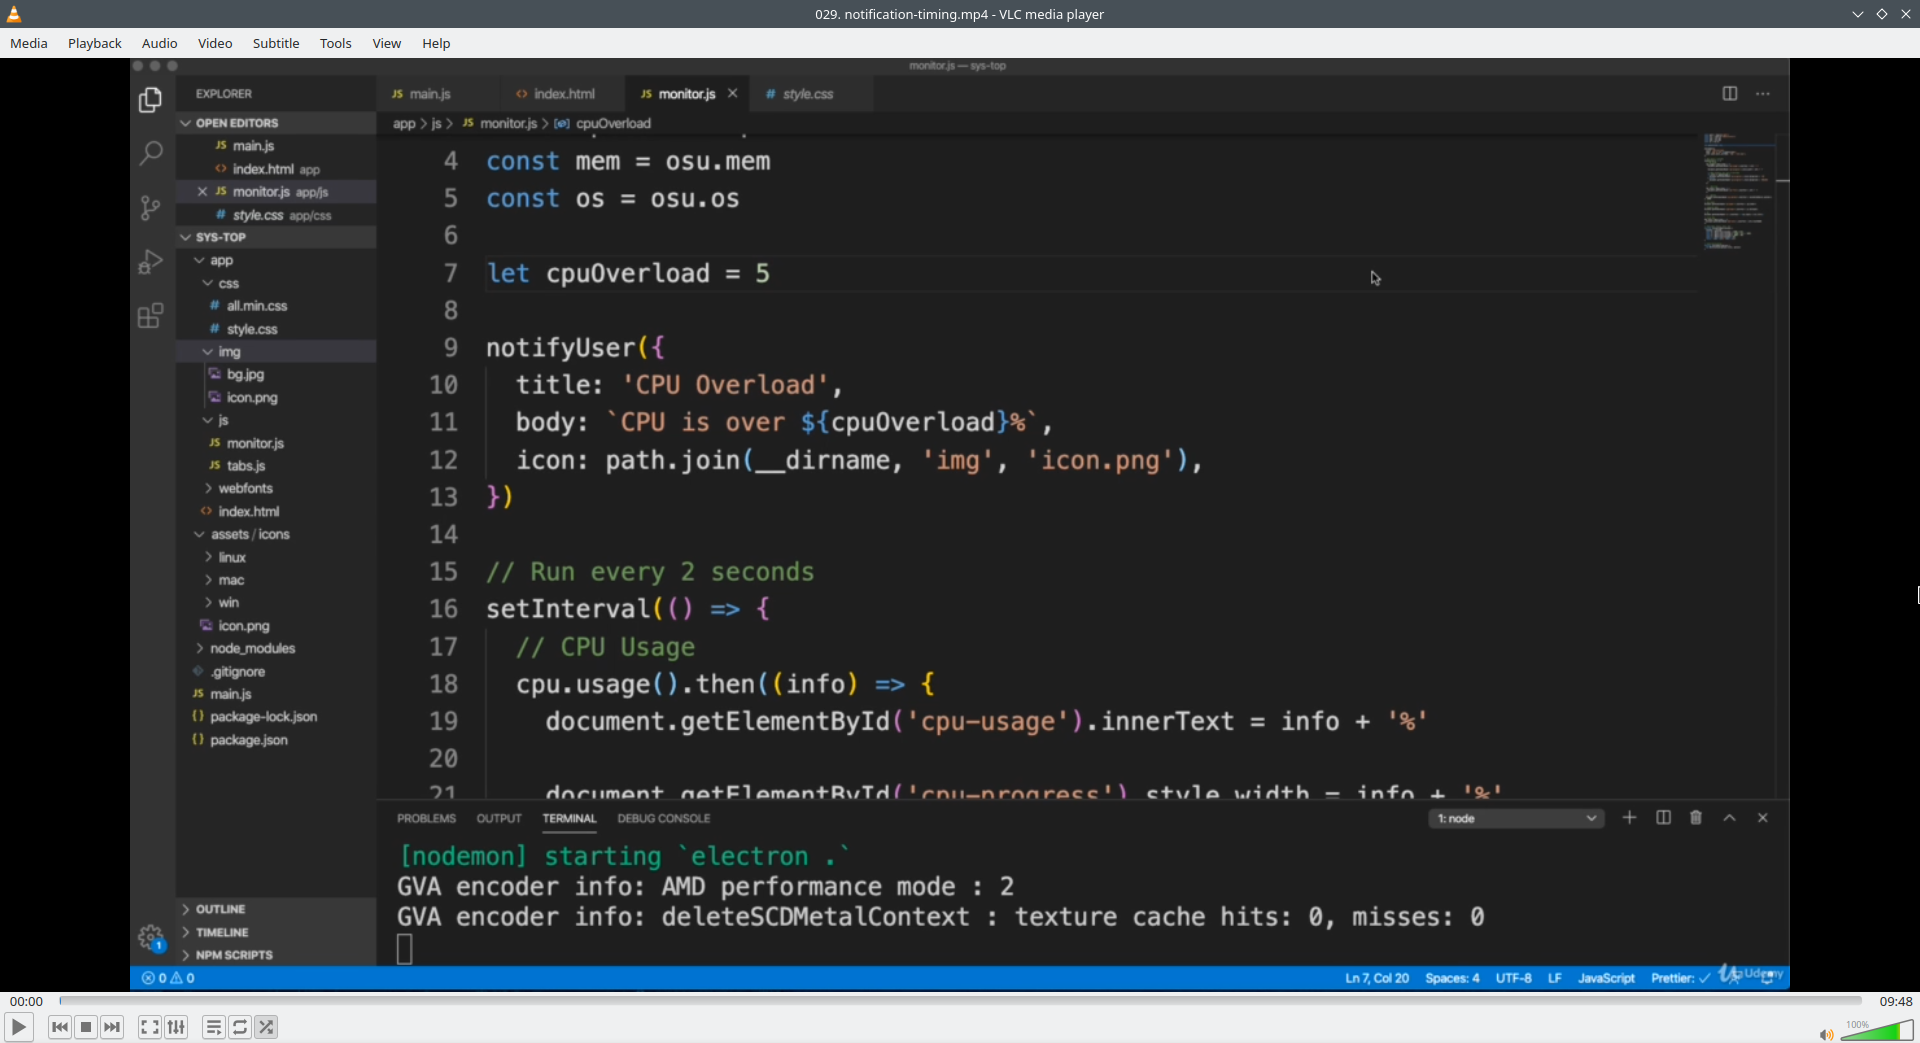Click the UTF-8 encoding status item

[1513, 978]
